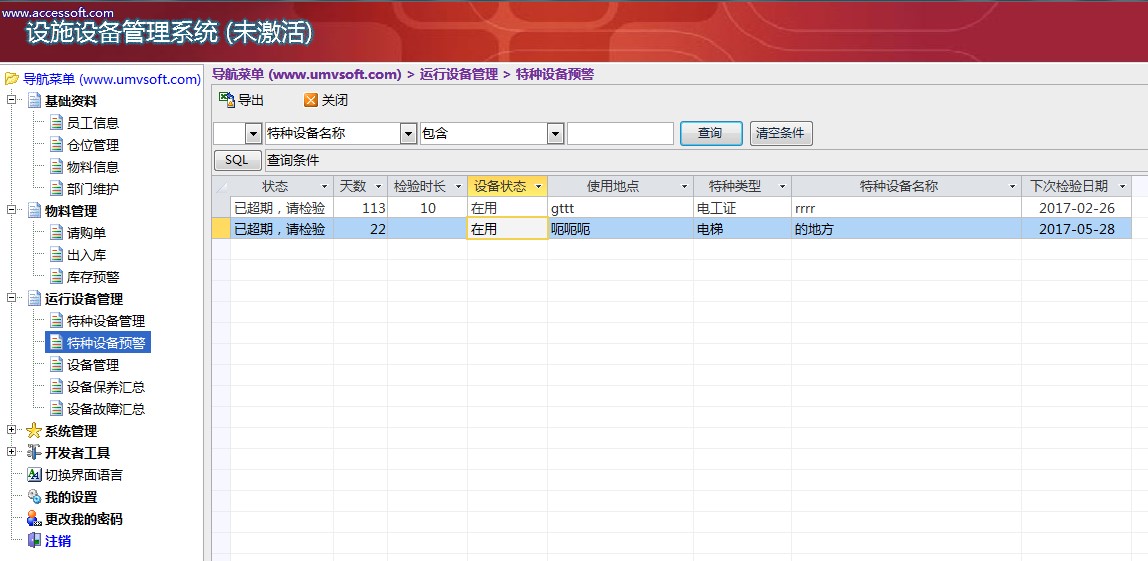
Task: Click 注销 to log out
Action: pyautogui.click(x=58, y=541)
